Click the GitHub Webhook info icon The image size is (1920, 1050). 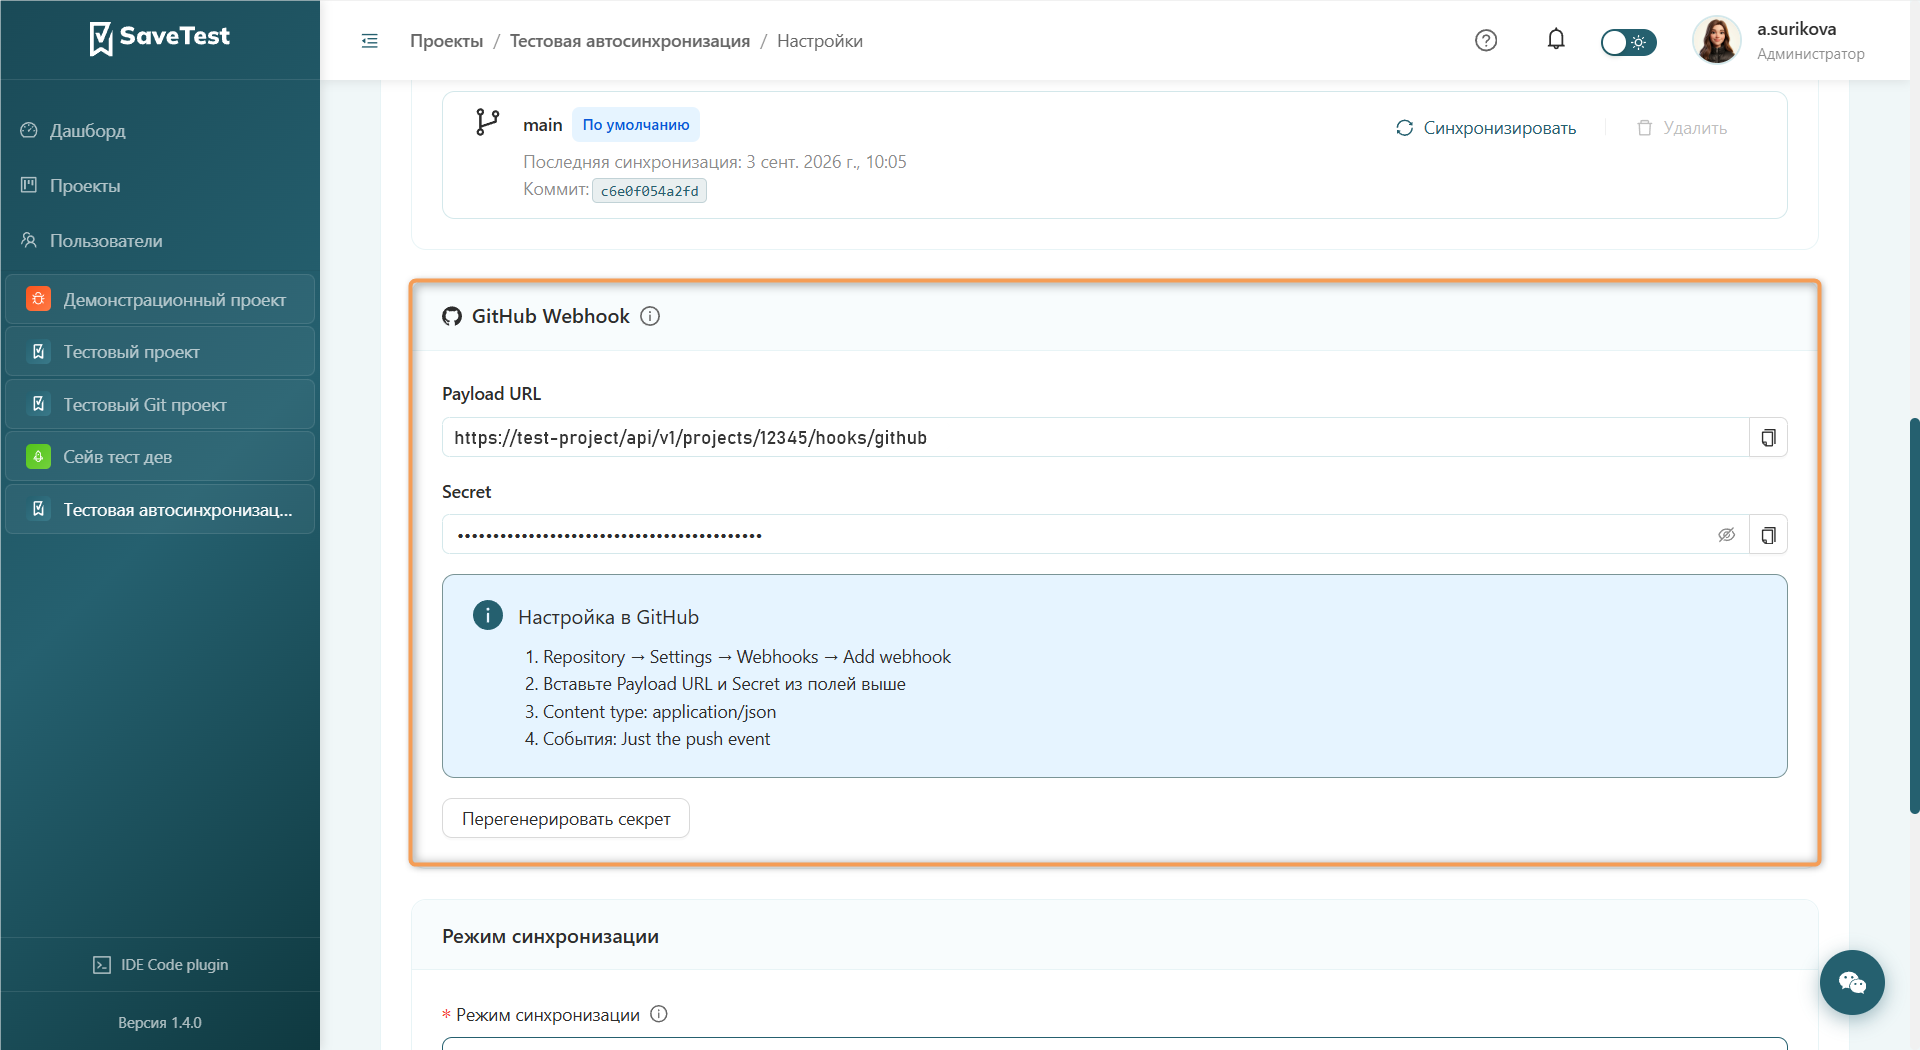650,316
